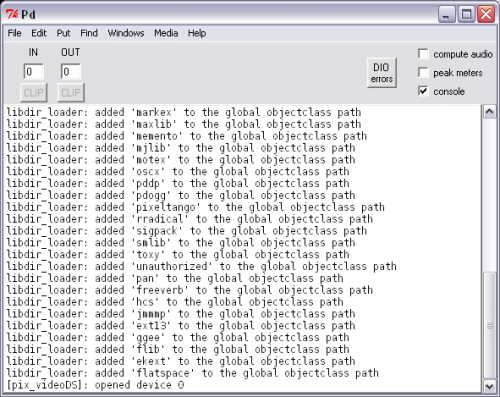Open the Windows menu

tap(126, 33)
